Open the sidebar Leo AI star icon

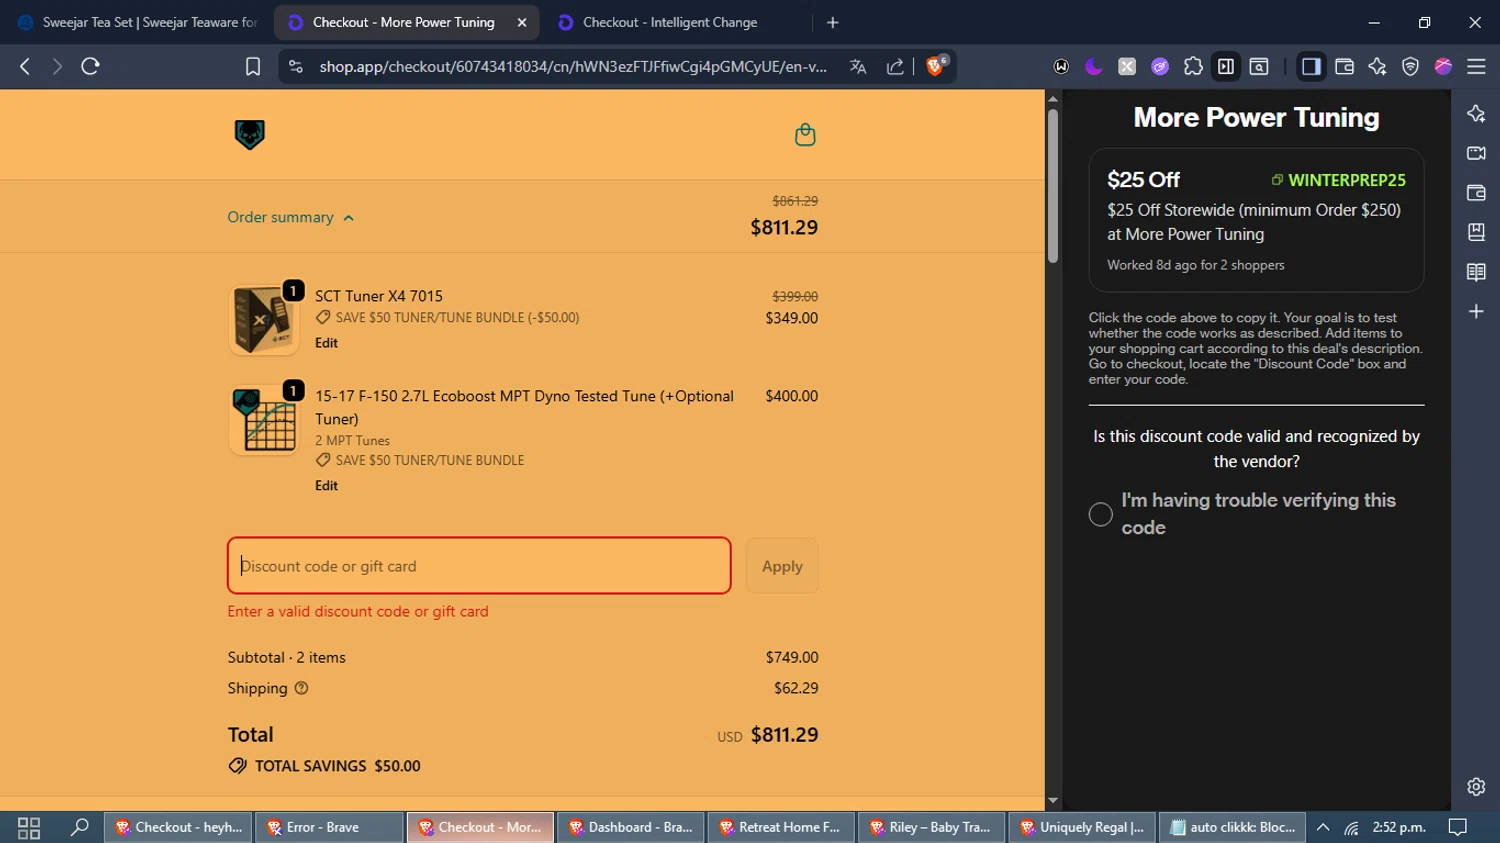pos(1476,113)
